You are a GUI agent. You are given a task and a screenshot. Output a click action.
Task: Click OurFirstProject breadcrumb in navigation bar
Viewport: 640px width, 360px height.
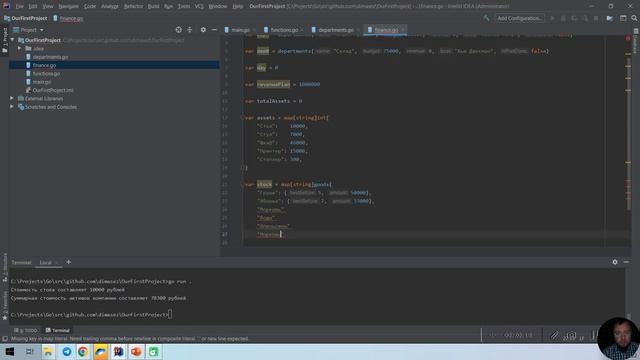coord(25,18)
